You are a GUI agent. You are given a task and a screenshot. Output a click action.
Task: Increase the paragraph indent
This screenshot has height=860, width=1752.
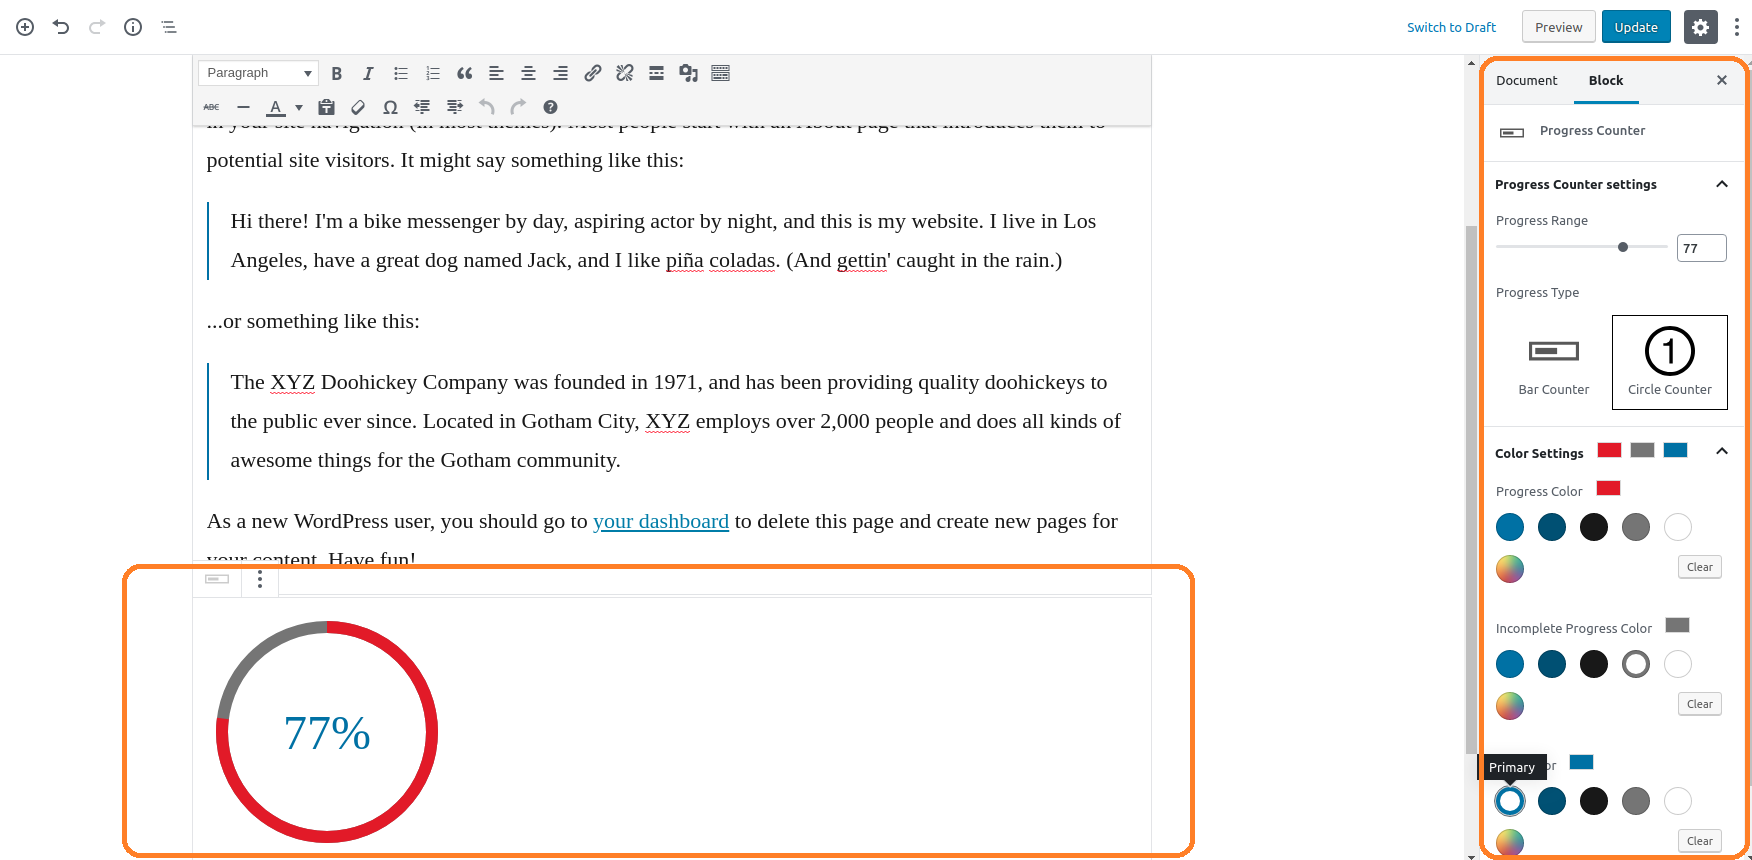[x=455, y=107]
